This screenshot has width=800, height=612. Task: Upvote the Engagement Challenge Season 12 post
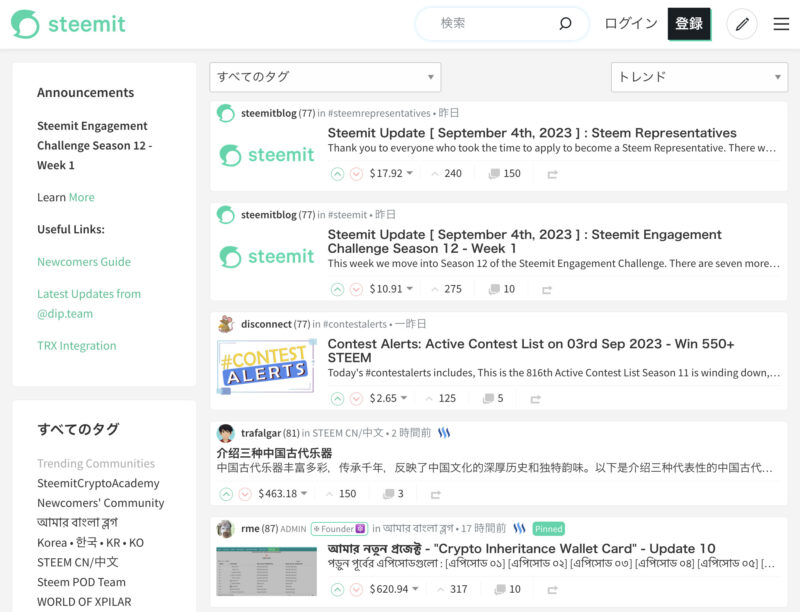(337, 289)
